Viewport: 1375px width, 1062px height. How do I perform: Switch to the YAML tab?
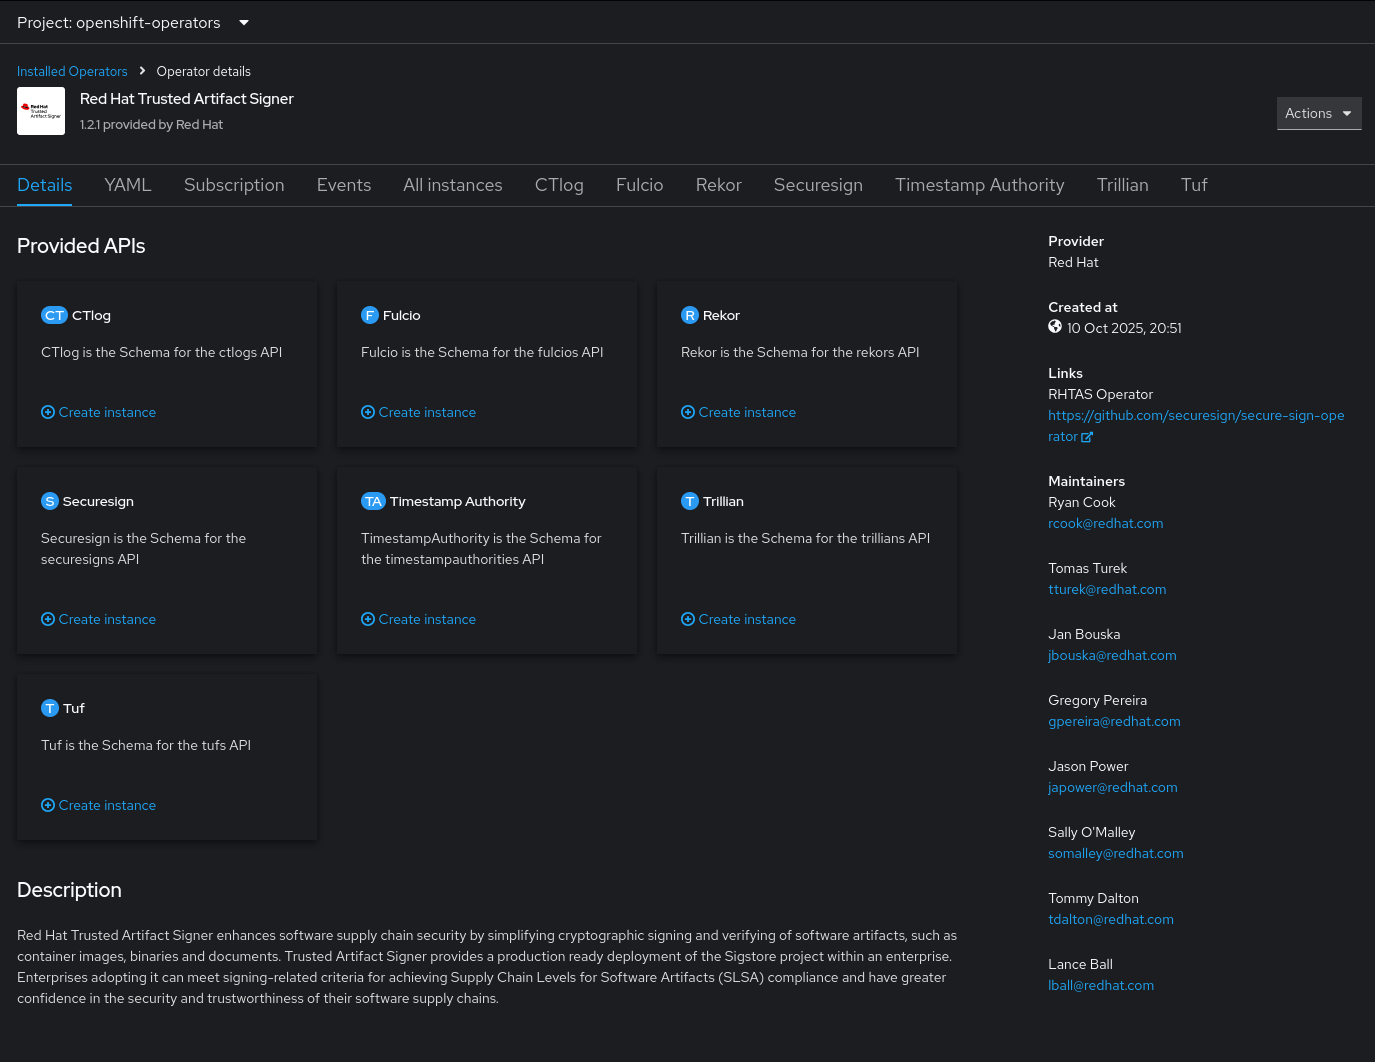pos(128,185)
